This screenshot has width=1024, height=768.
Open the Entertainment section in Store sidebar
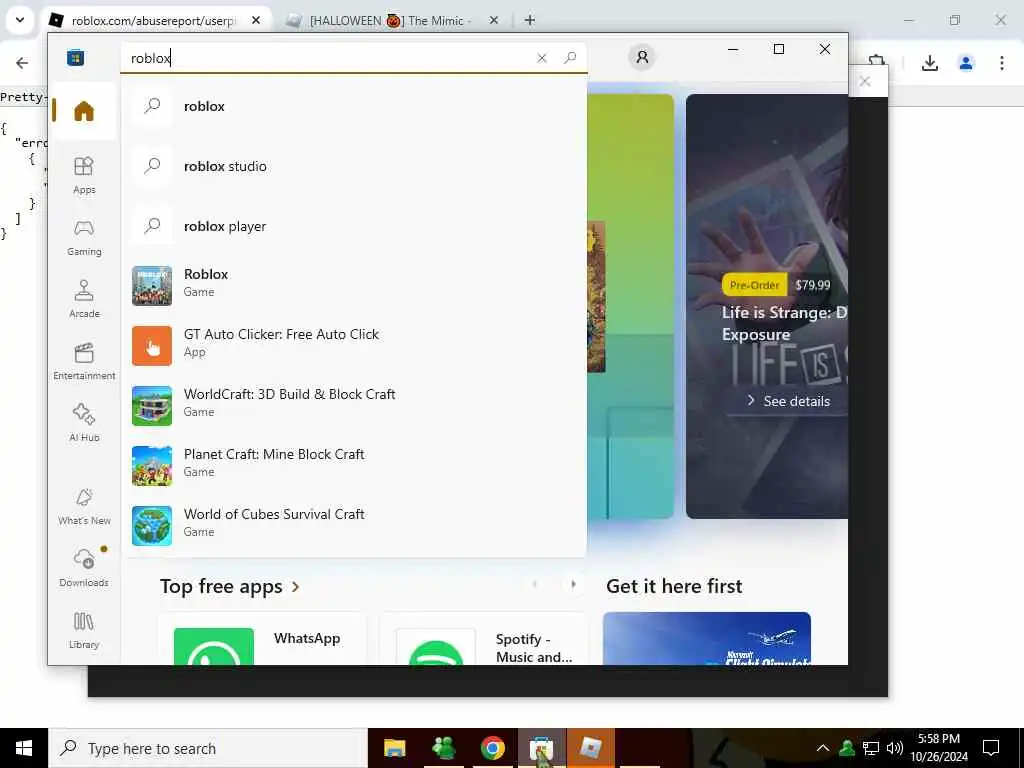[84, 362]
